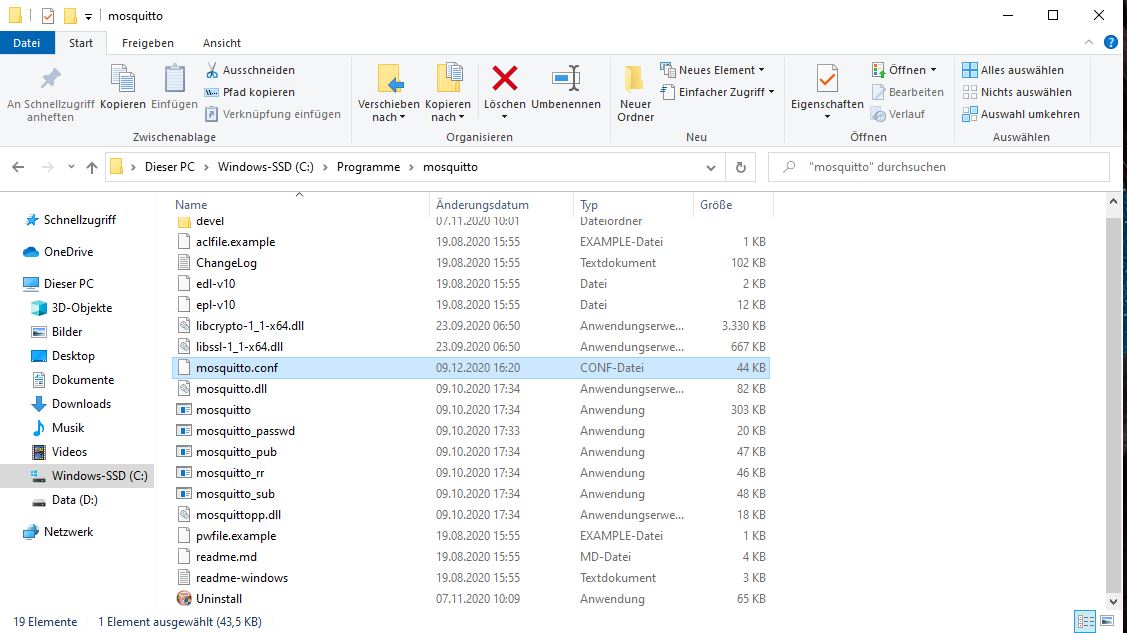The width and height of the screenshot is (1127, 633).
Task: Open the Datei menu tab
Action: pyautogui.click(x=27, y=43)
